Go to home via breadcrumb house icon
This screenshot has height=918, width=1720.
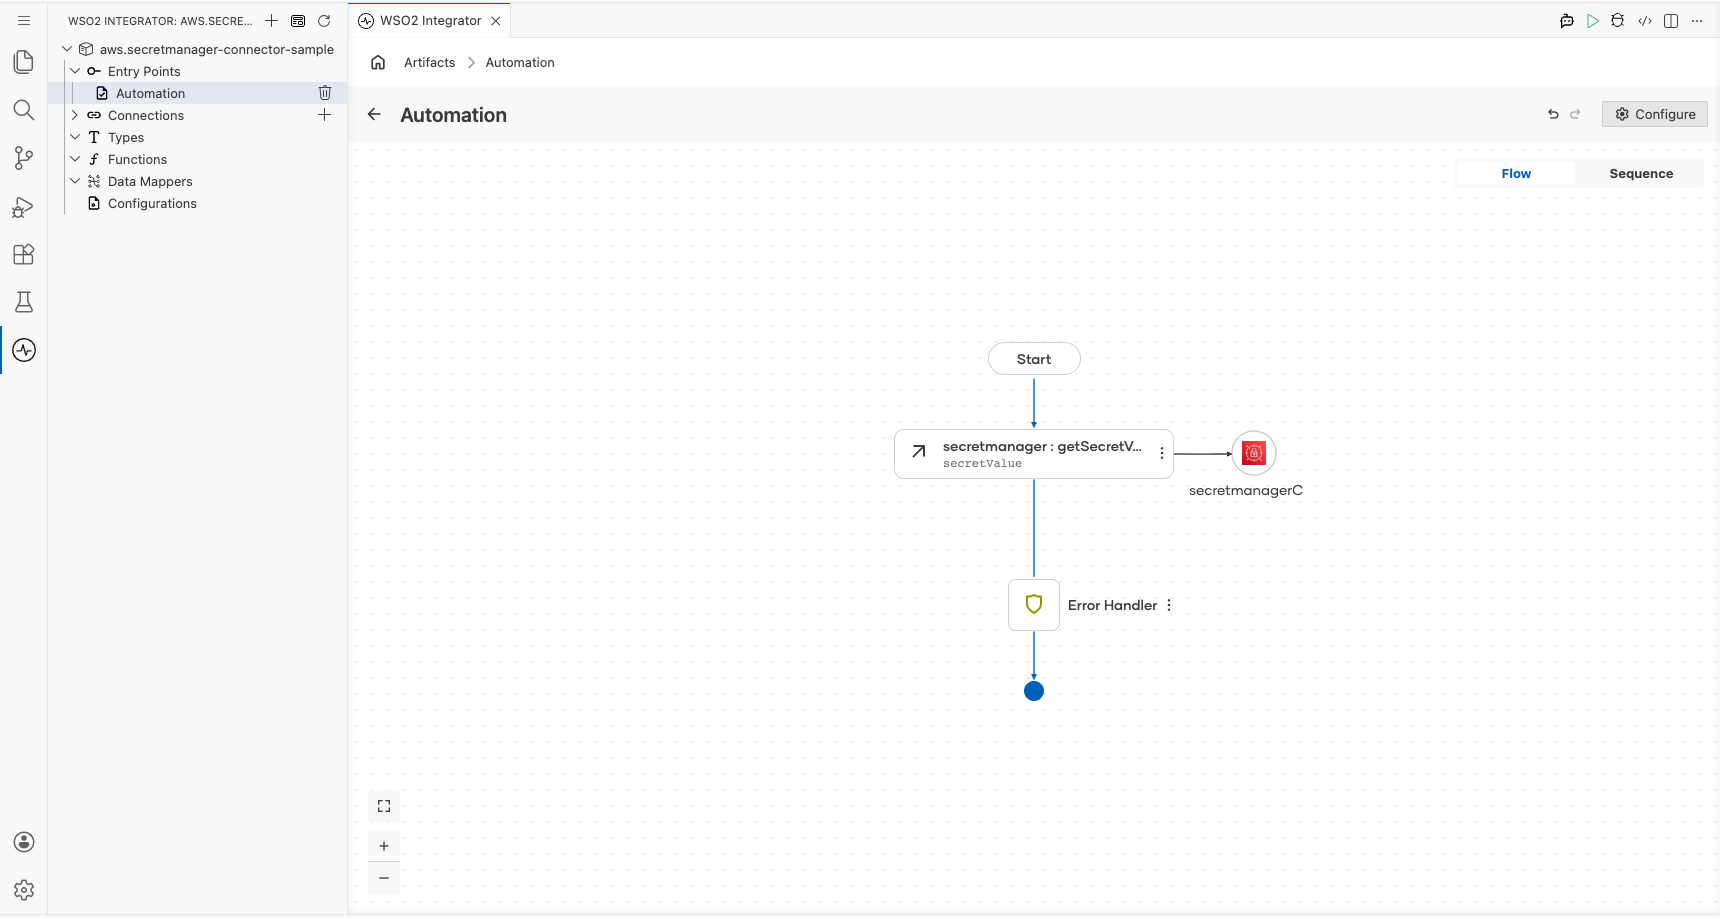378,62
